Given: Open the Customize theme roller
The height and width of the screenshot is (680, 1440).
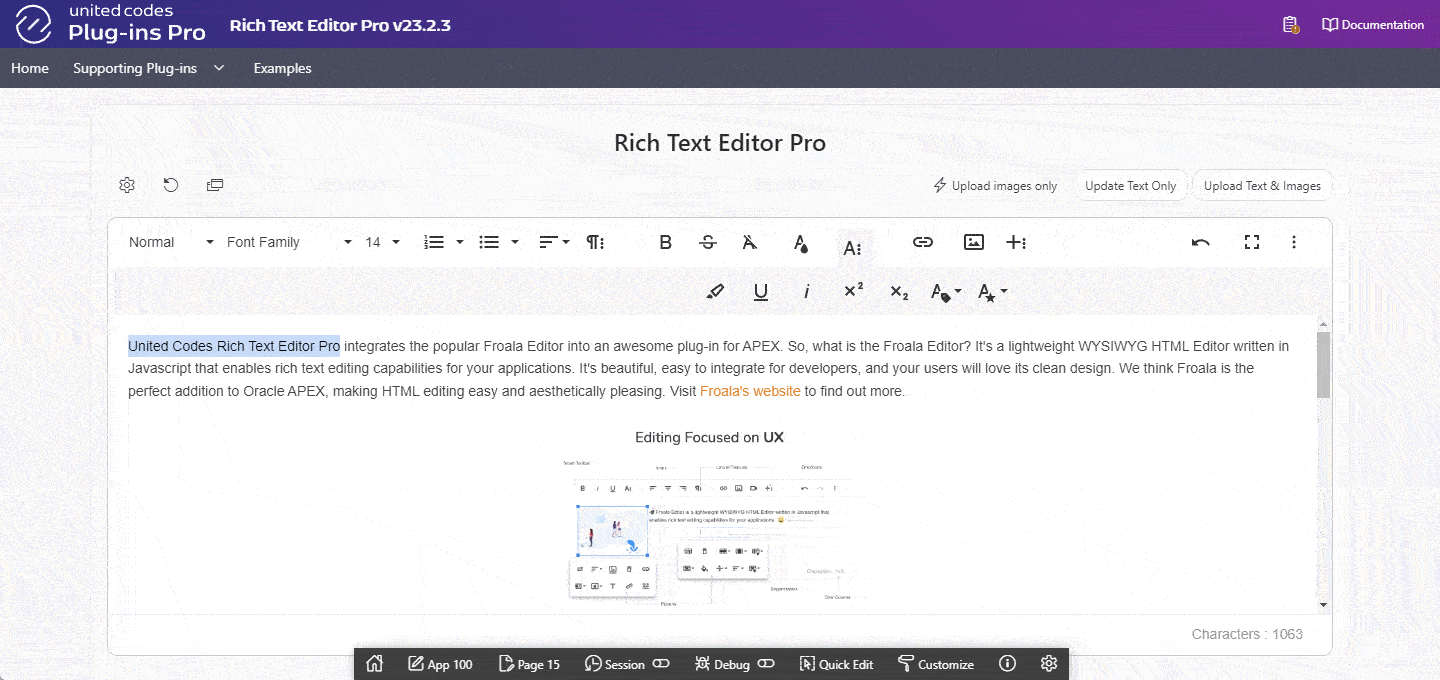Looking at the screenshot, I should click(935, 664).
